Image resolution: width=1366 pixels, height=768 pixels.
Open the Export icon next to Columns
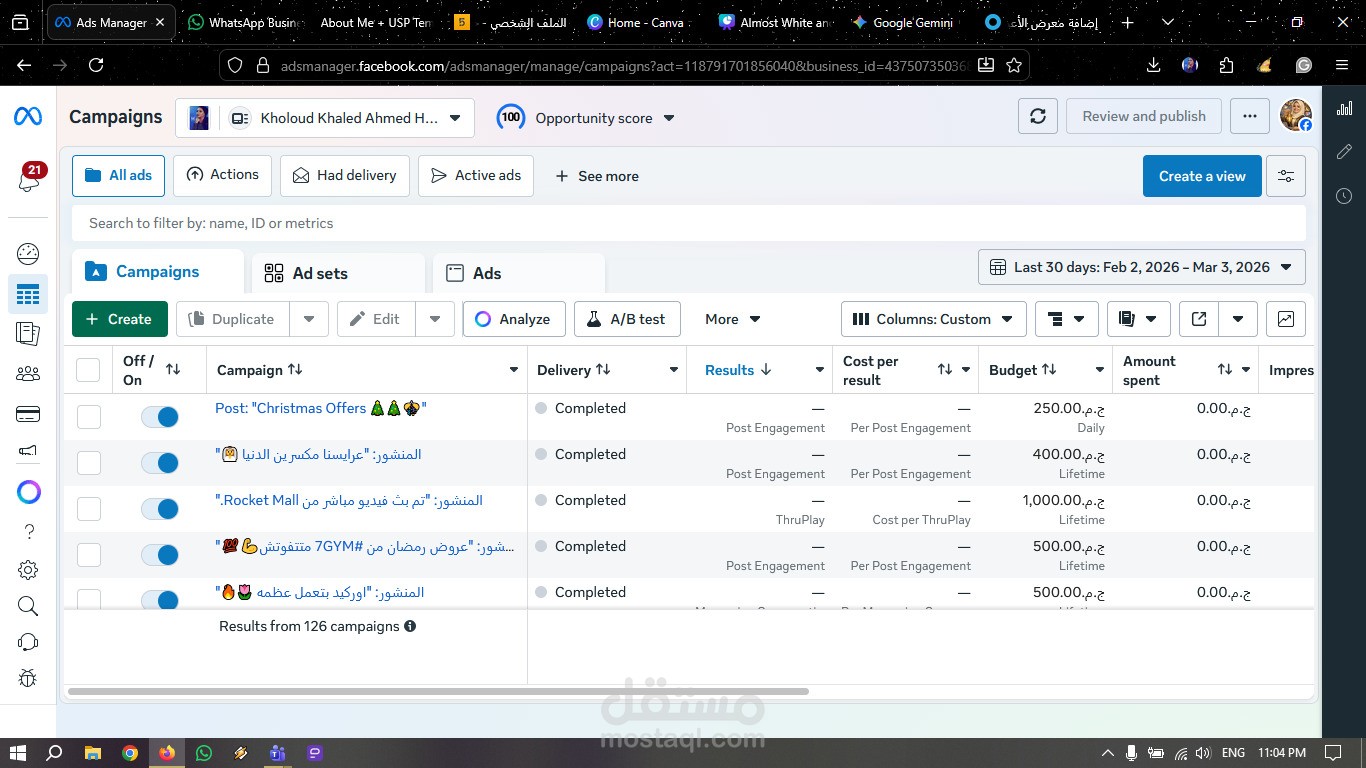[x=1198, y=318]
